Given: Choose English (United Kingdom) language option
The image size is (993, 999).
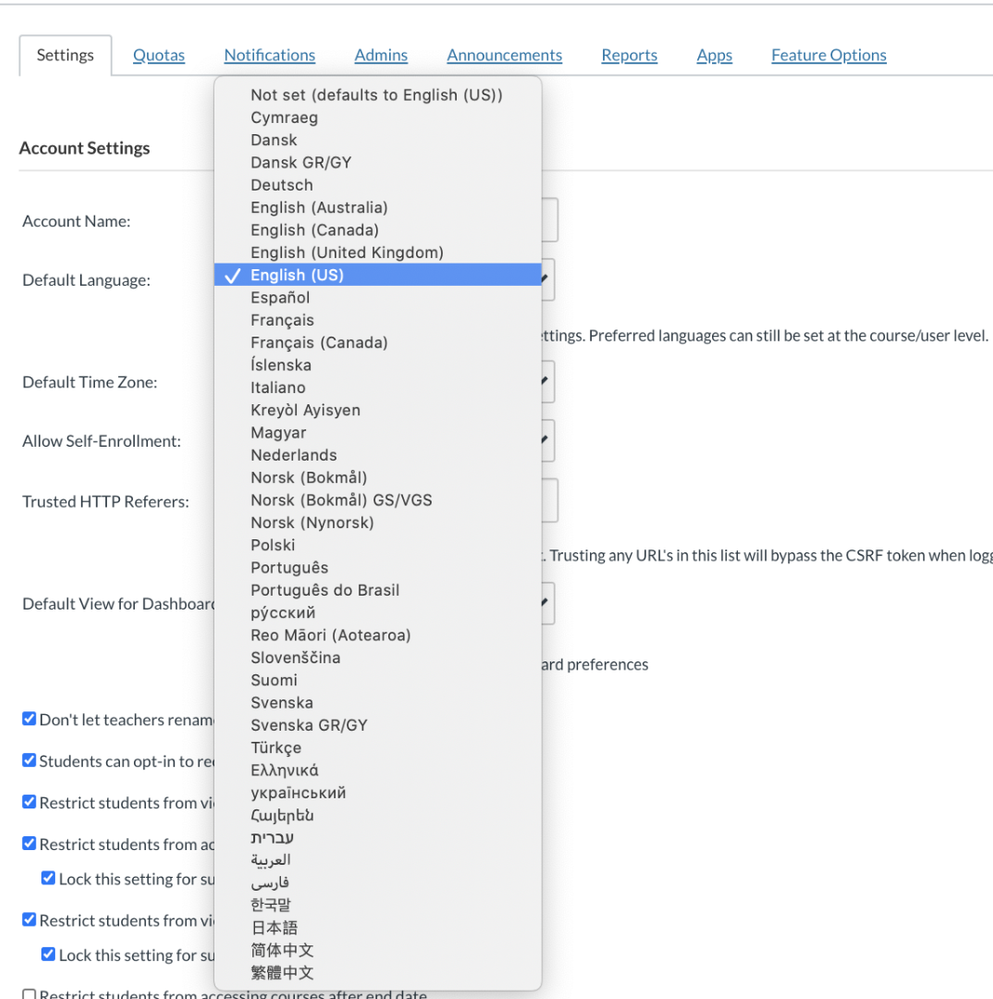Looking at the screenshot, I should 346,253.
